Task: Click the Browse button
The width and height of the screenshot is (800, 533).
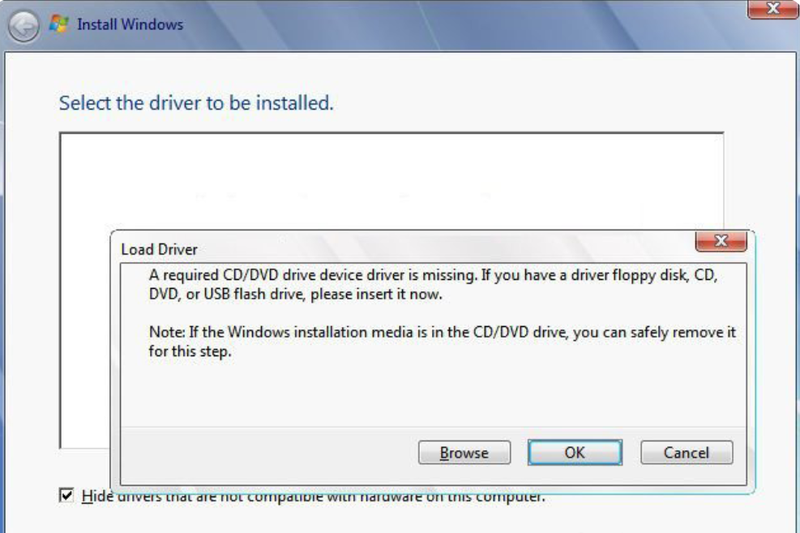Action: (464, 452)
